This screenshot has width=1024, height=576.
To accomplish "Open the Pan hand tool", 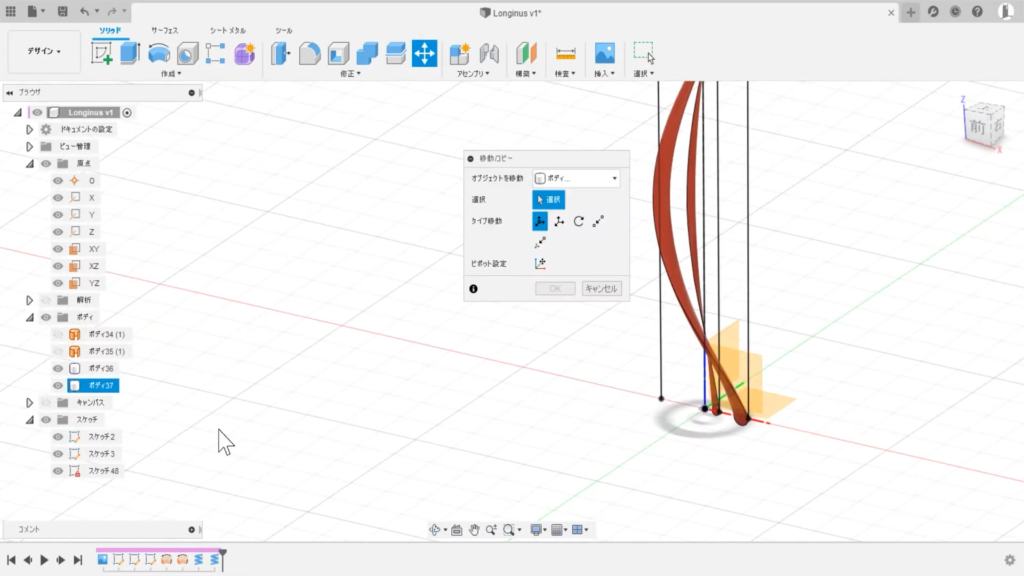I will click(x=474, y=530).
